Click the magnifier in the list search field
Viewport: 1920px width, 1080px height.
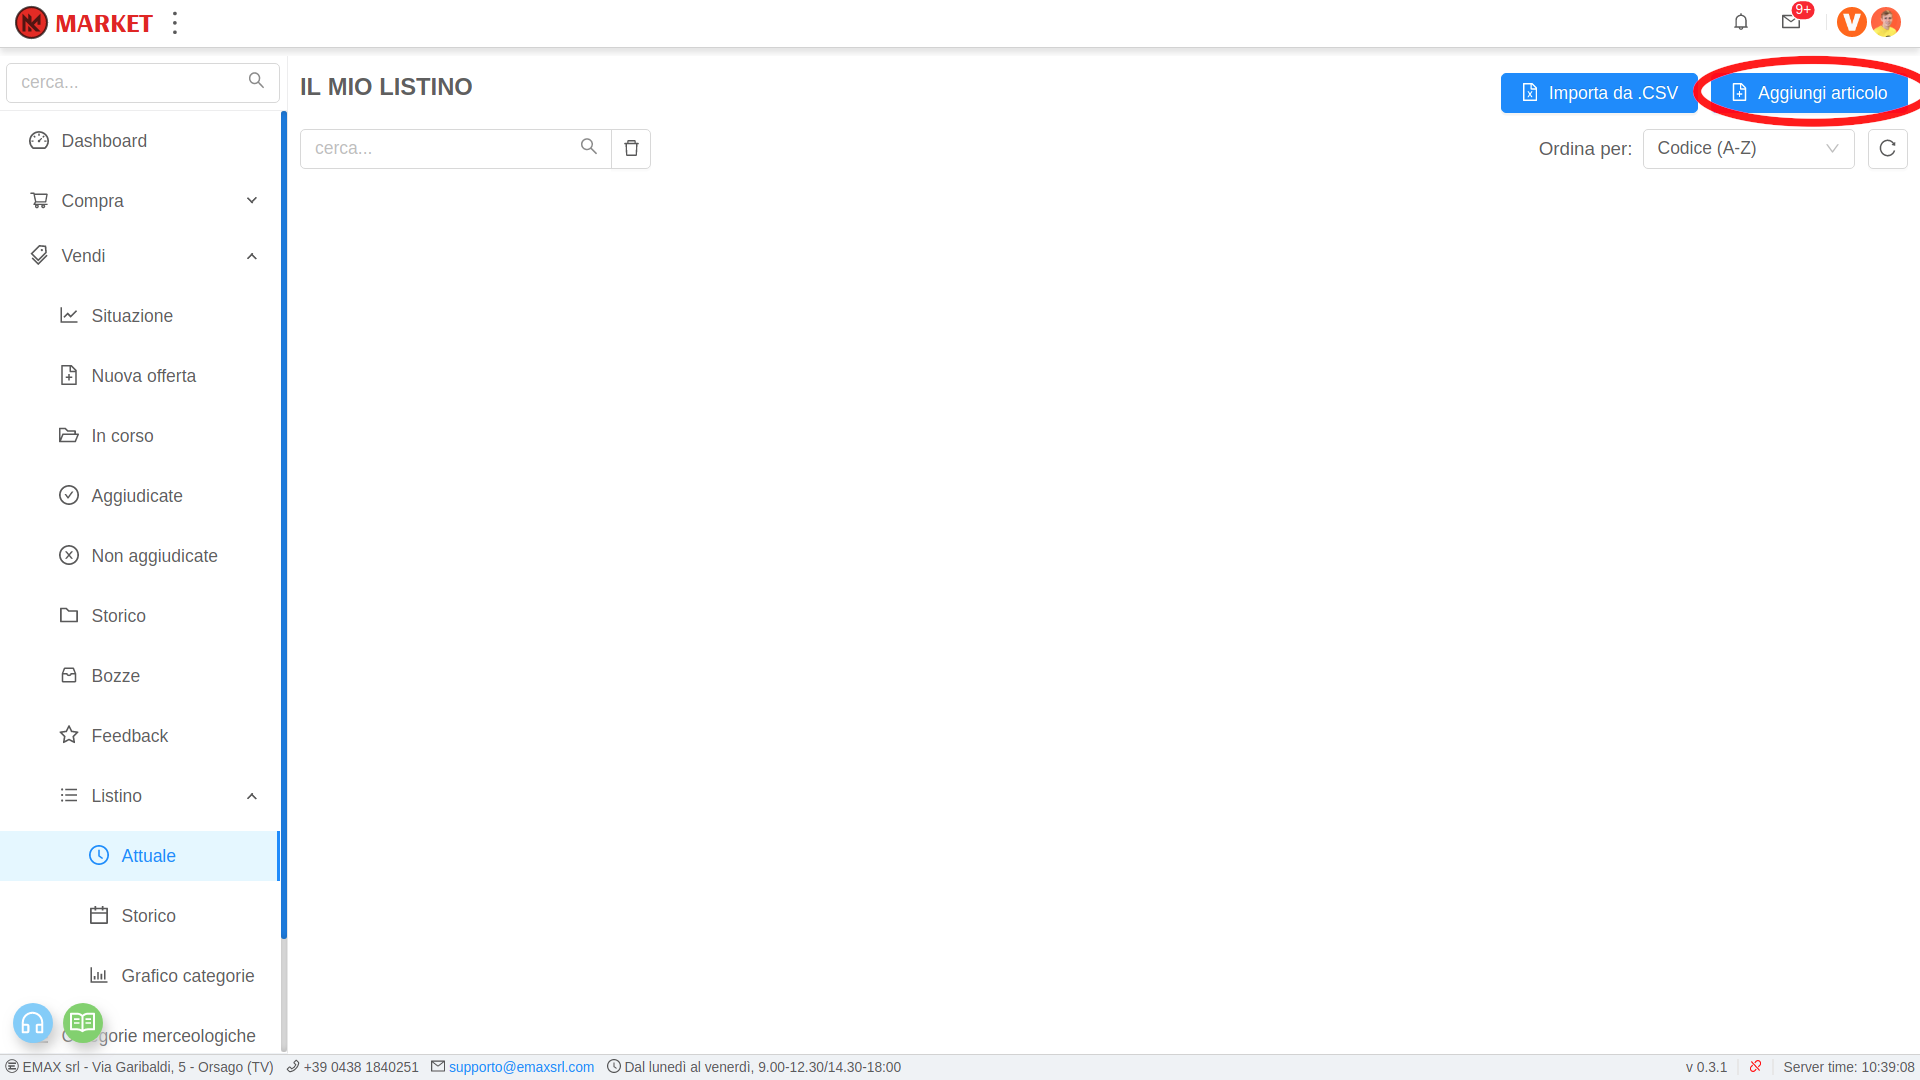click(x=589, y=147)
